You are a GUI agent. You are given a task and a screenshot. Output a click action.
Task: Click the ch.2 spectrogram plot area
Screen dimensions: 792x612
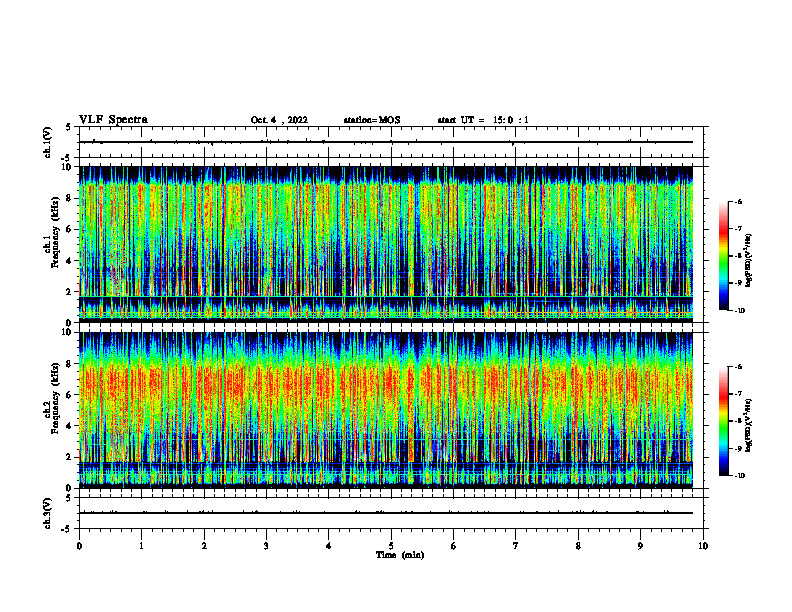pos(386,410)
